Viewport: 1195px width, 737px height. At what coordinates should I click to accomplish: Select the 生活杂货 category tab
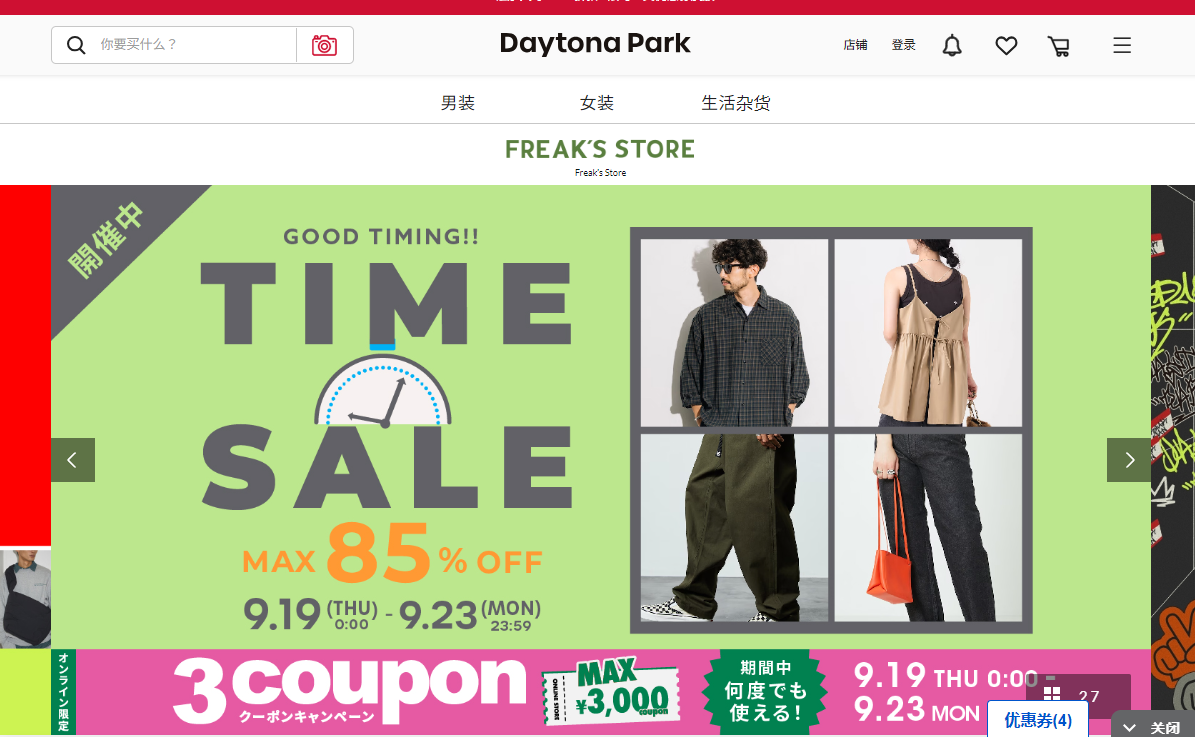[735, 103]
